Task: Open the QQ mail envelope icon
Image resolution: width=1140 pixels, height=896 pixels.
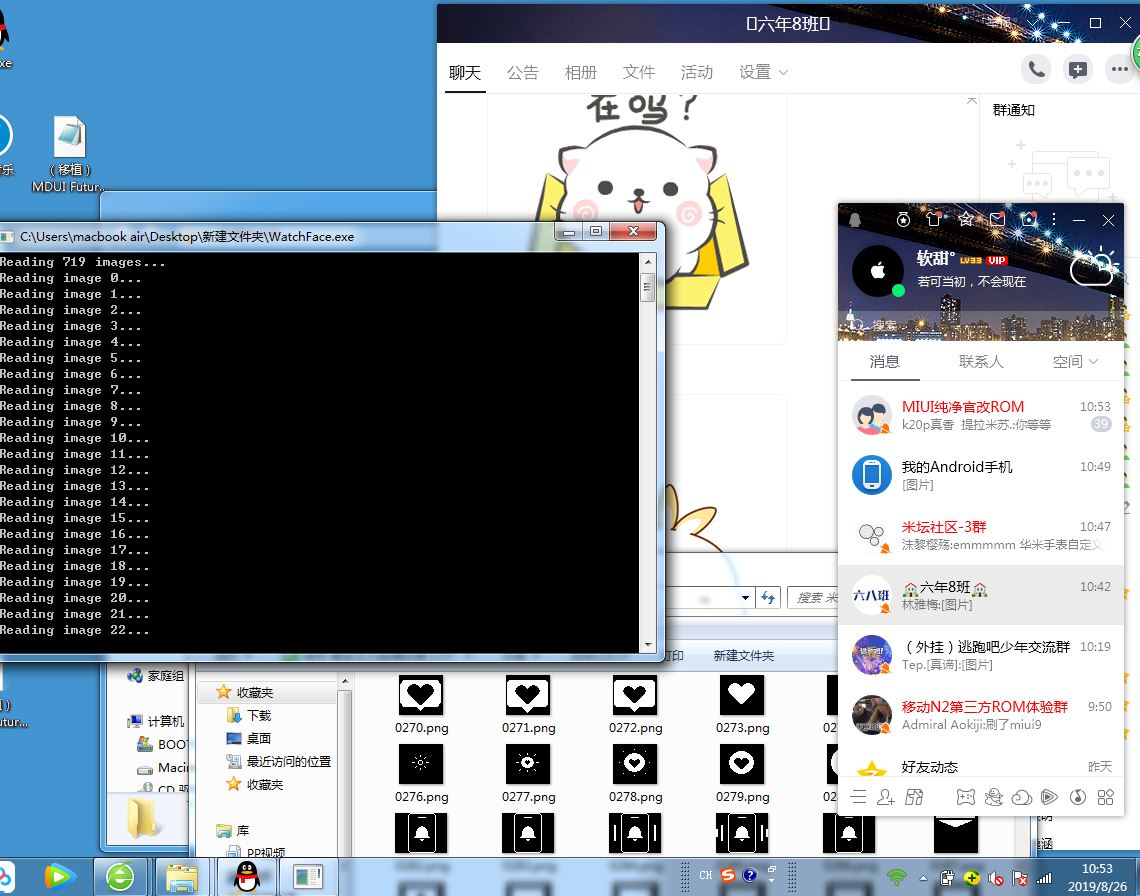Action: 998,219
